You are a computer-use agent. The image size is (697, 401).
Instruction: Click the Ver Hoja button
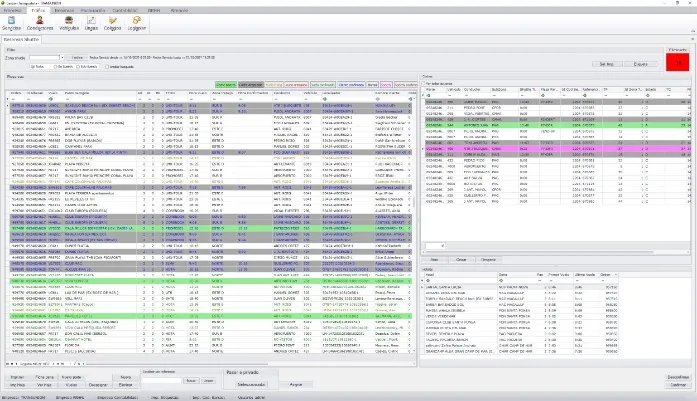(x=44, y=385)
